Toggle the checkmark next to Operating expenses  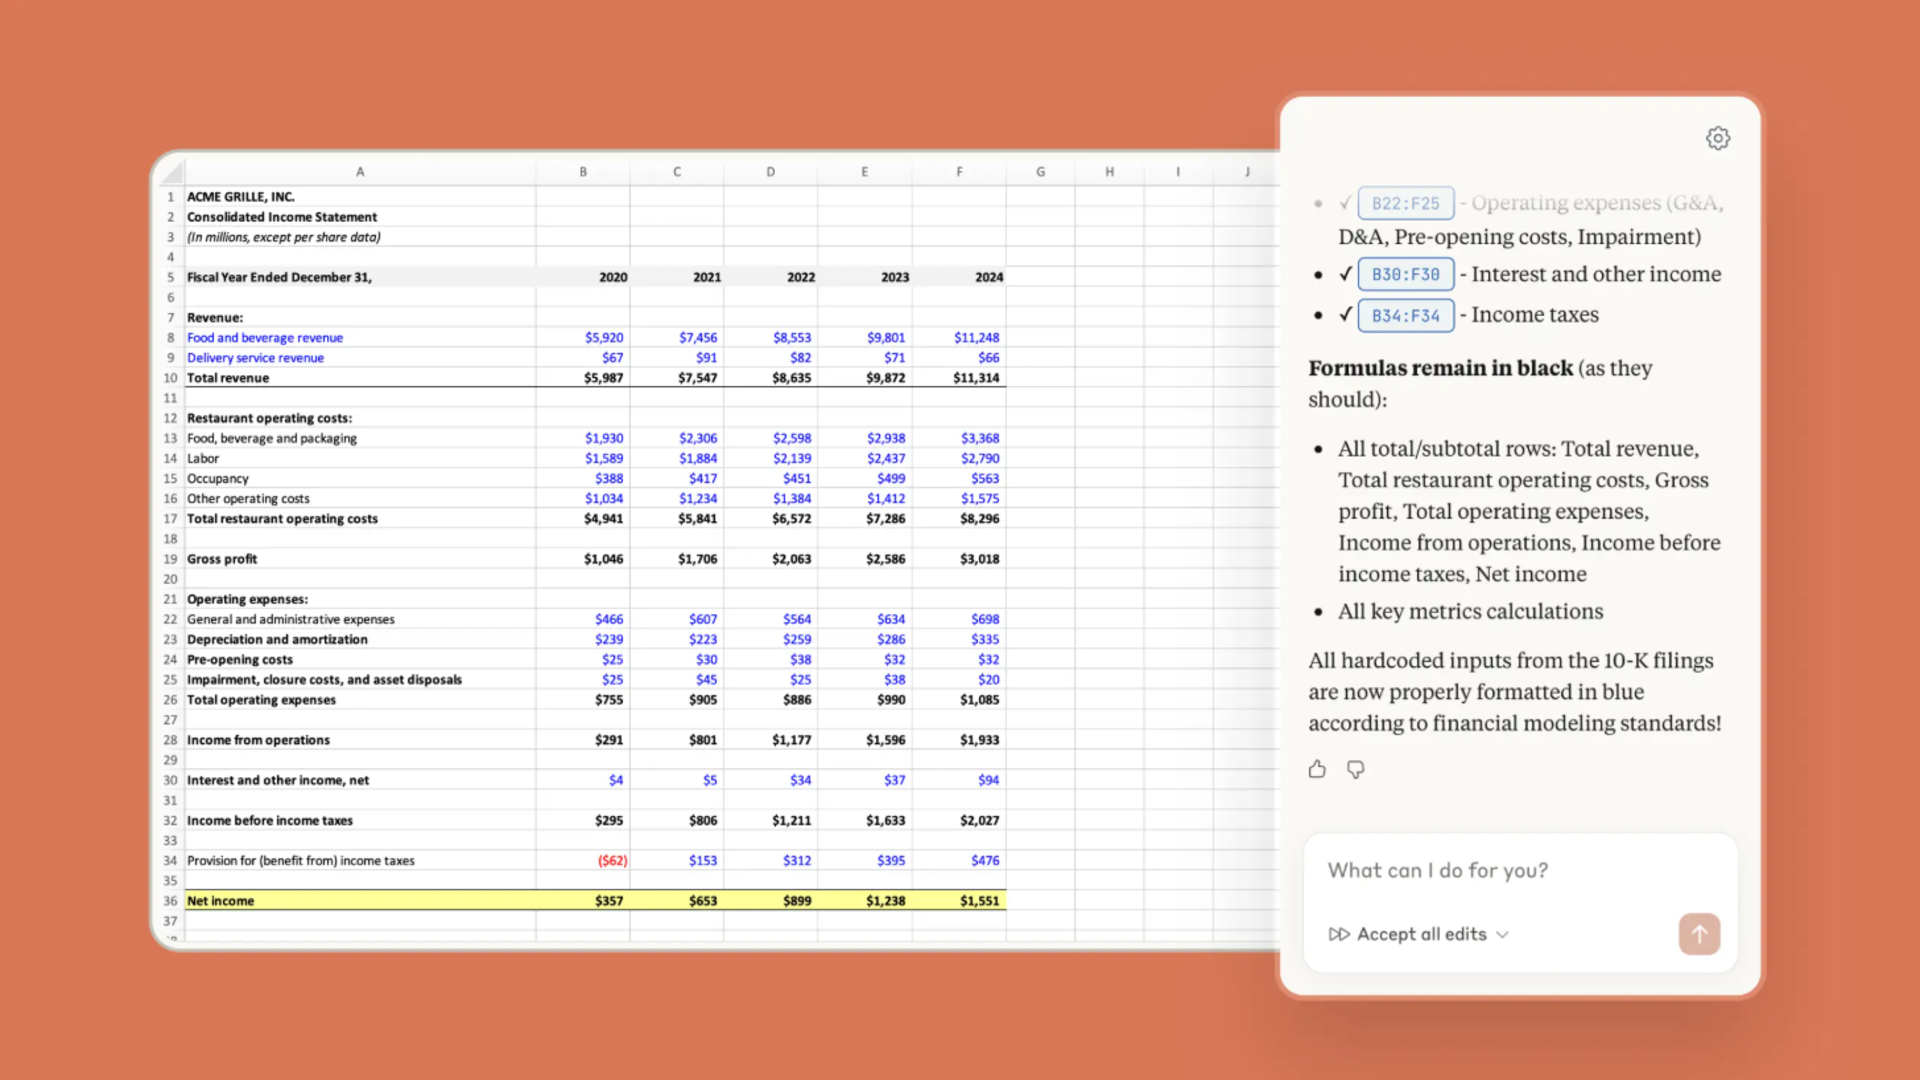[1345, 202]
